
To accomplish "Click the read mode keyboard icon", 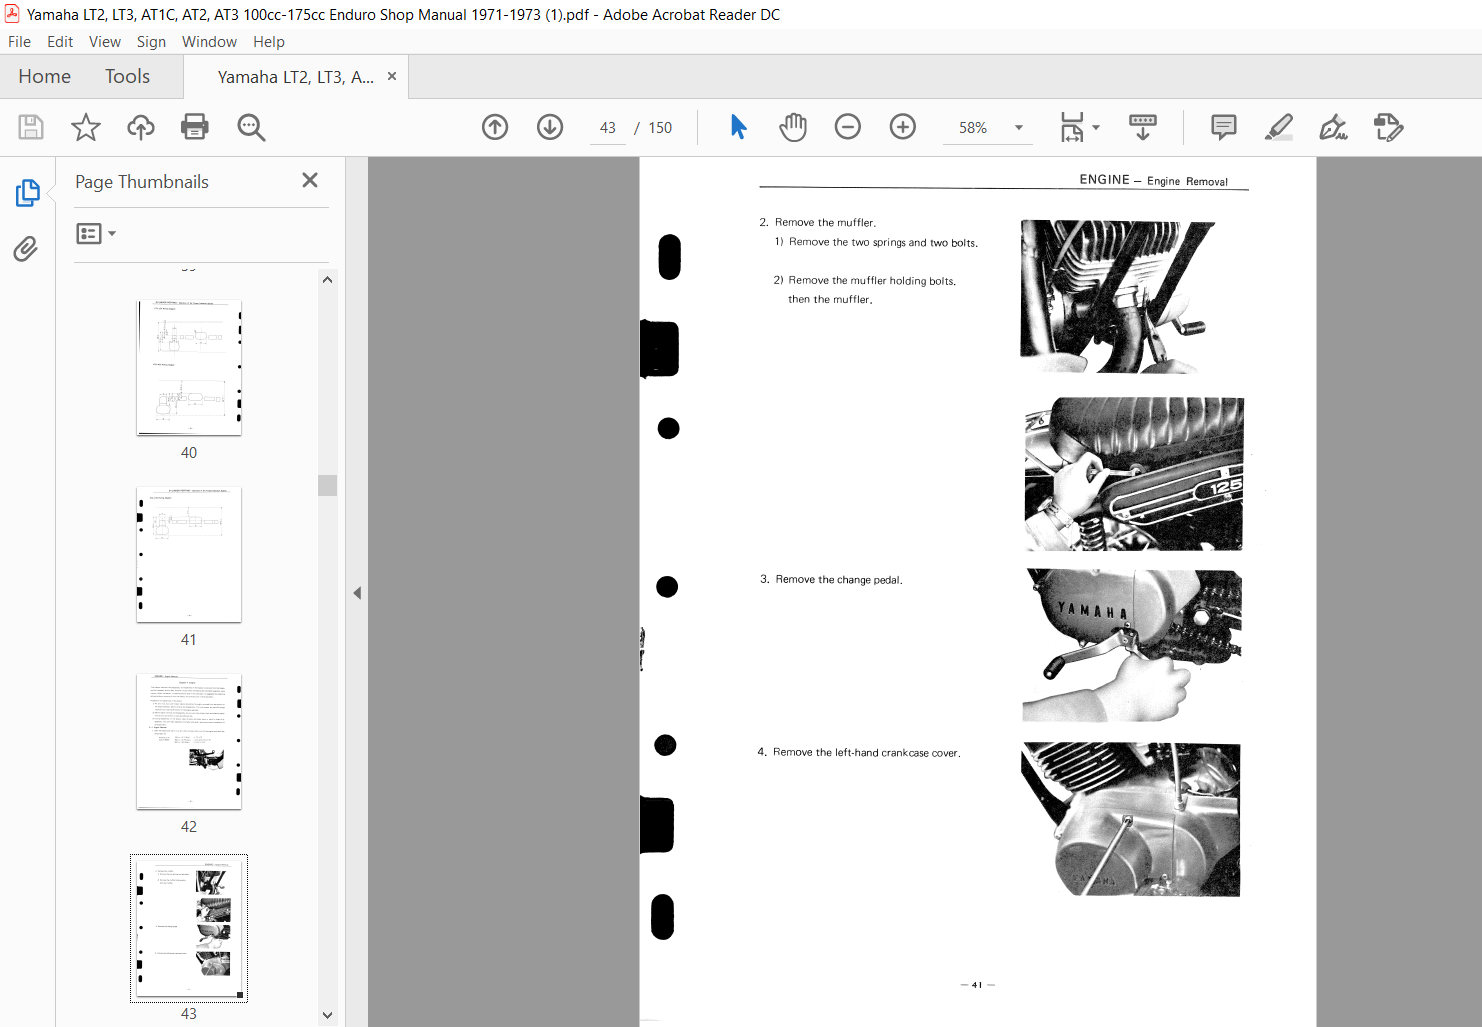I will pos(1143,127).
